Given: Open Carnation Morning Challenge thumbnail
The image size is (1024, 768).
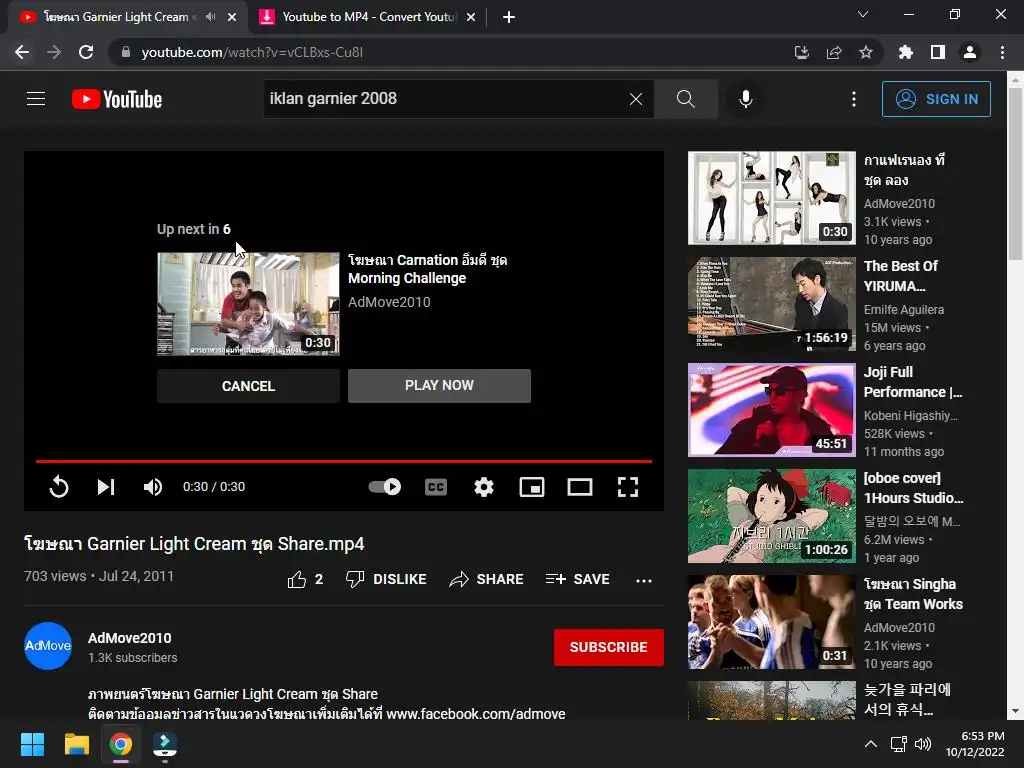Looking at the screenshot, I should (x=248, y=304).
